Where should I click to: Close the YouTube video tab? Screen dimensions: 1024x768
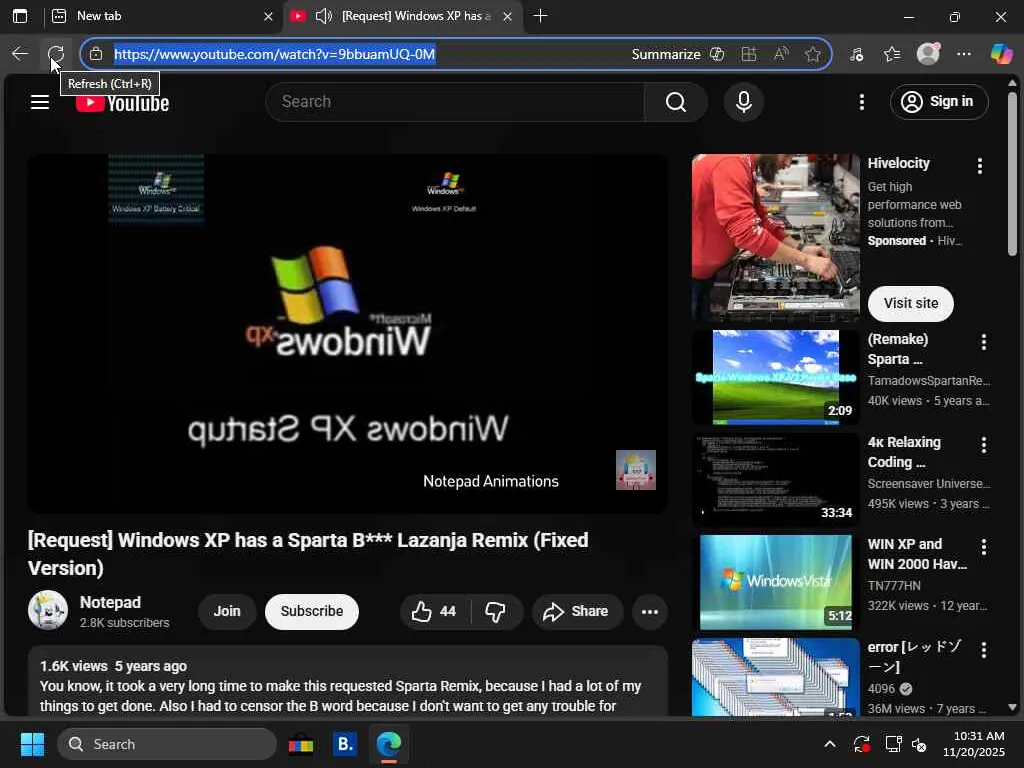click(507, 16)
